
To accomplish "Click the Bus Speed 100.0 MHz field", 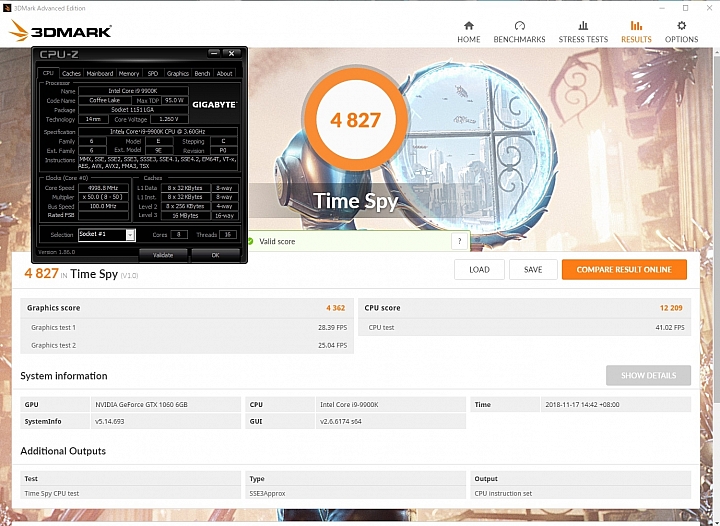I will 103,206.
